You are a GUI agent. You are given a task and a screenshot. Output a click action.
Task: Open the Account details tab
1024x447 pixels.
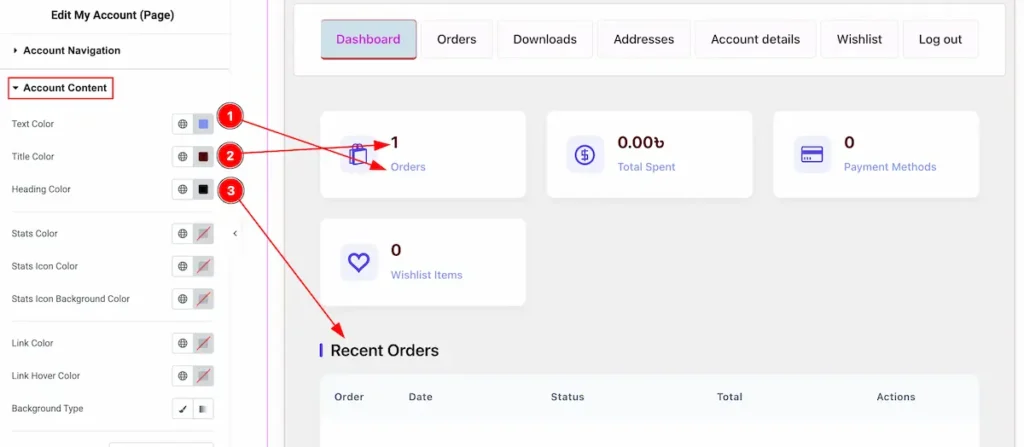[755, 40]
